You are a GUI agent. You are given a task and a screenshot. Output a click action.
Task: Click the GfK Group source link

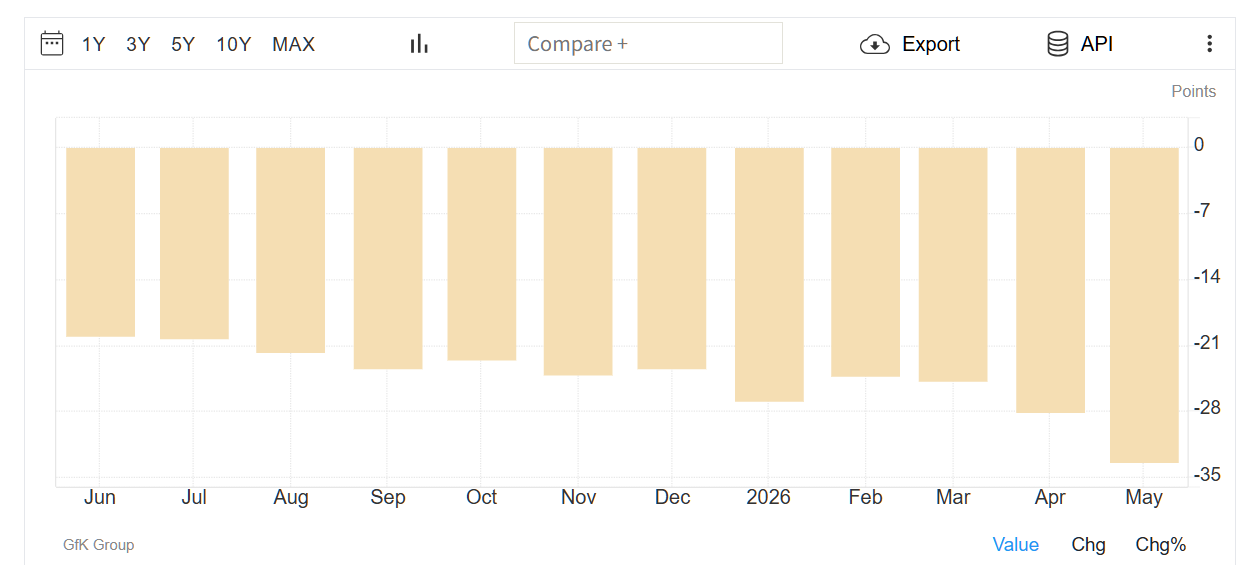pyautogui.click(x=98, y=545)
